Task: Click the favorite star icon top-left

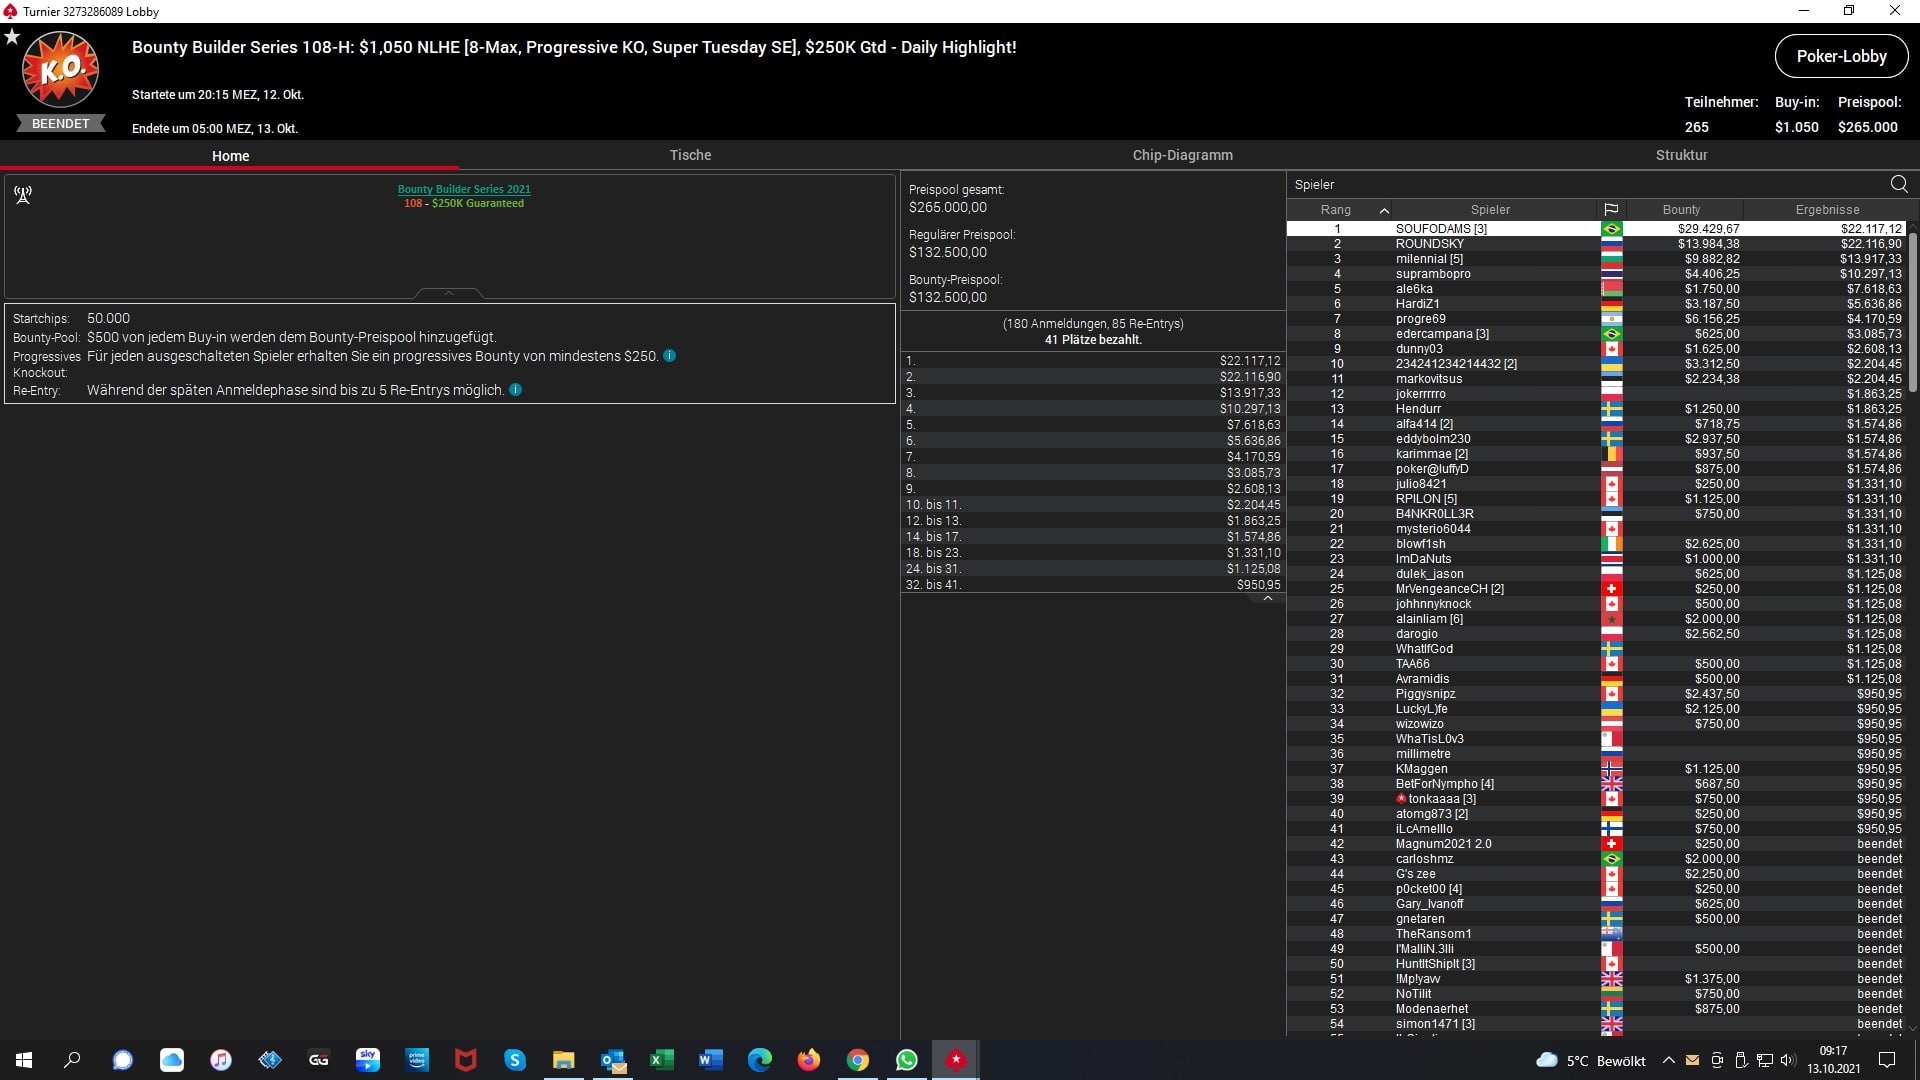Action: pos(12,37)
